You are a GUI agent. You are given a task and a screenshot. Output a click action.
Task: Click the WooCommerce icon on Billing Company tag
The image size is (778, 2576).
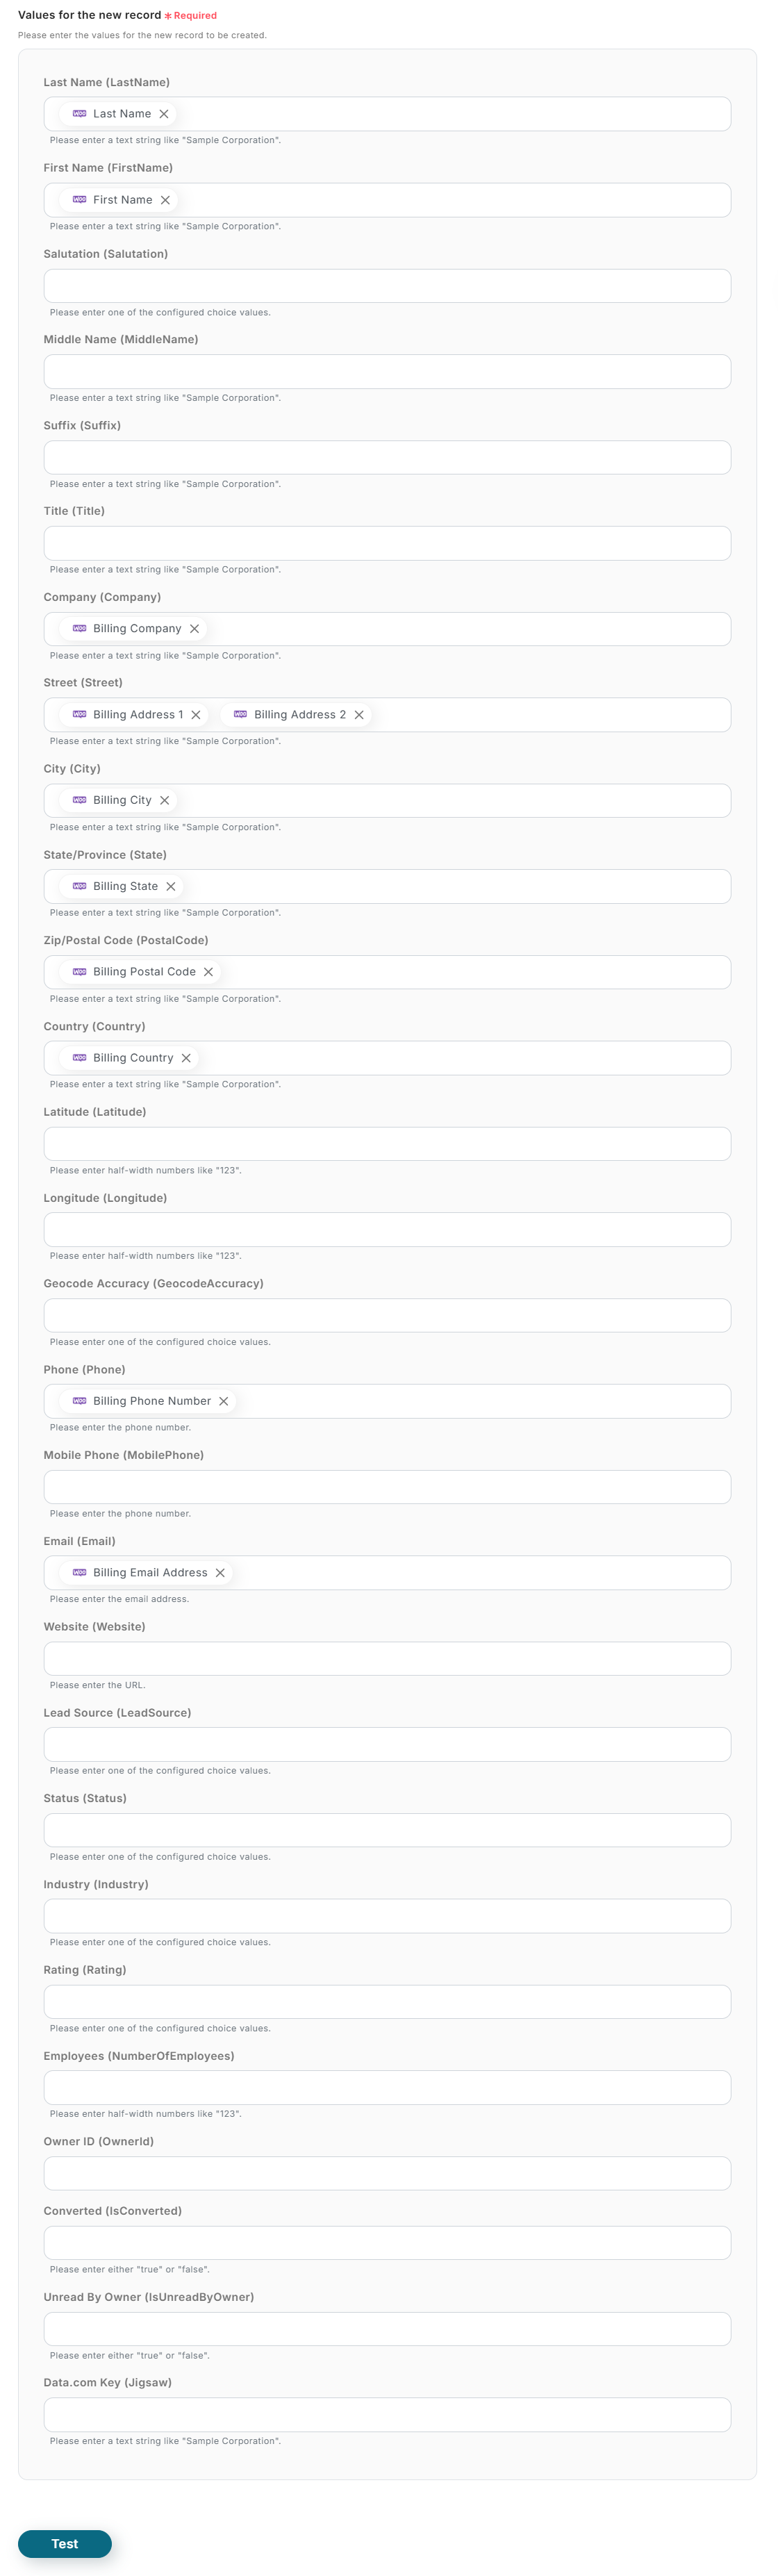coord(80,629)
